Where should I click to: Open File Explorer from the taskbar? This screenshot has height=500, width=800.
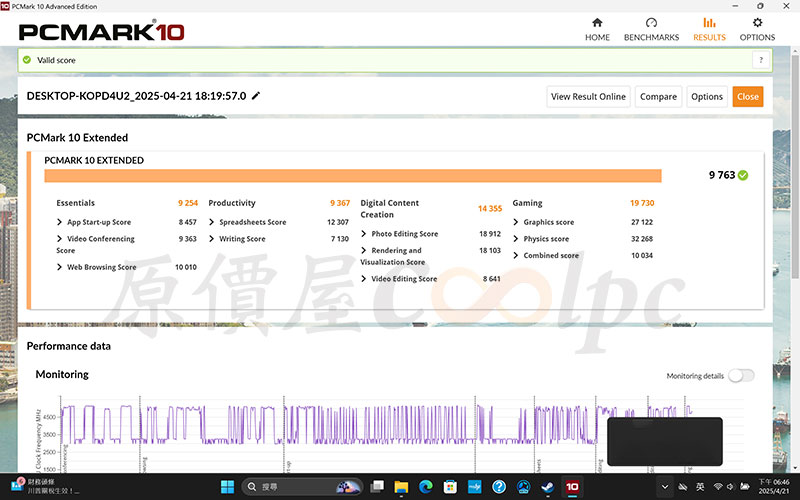pyautogui.click(x=401, y=487)
